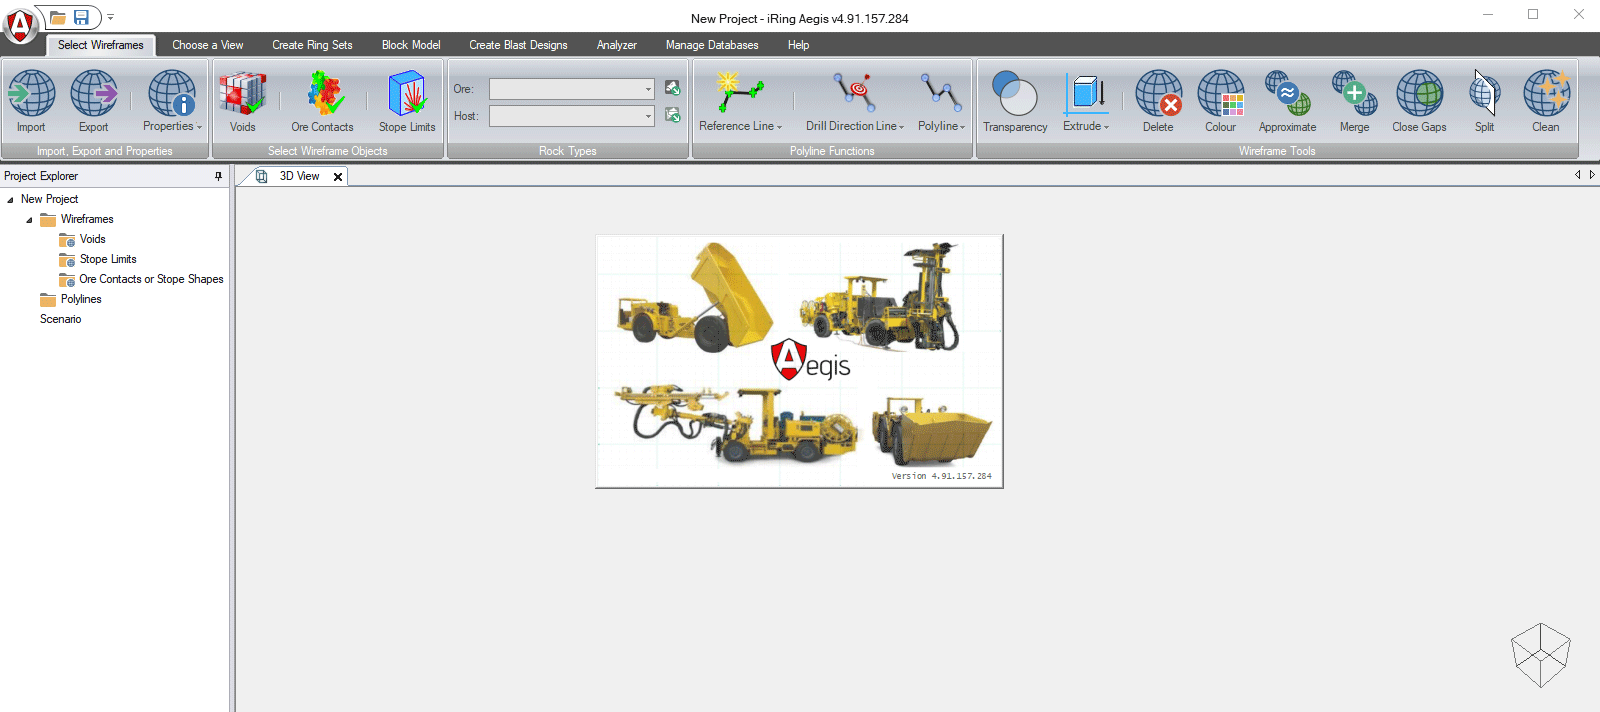Click the Split wireframe icon

coord(1485,94)
